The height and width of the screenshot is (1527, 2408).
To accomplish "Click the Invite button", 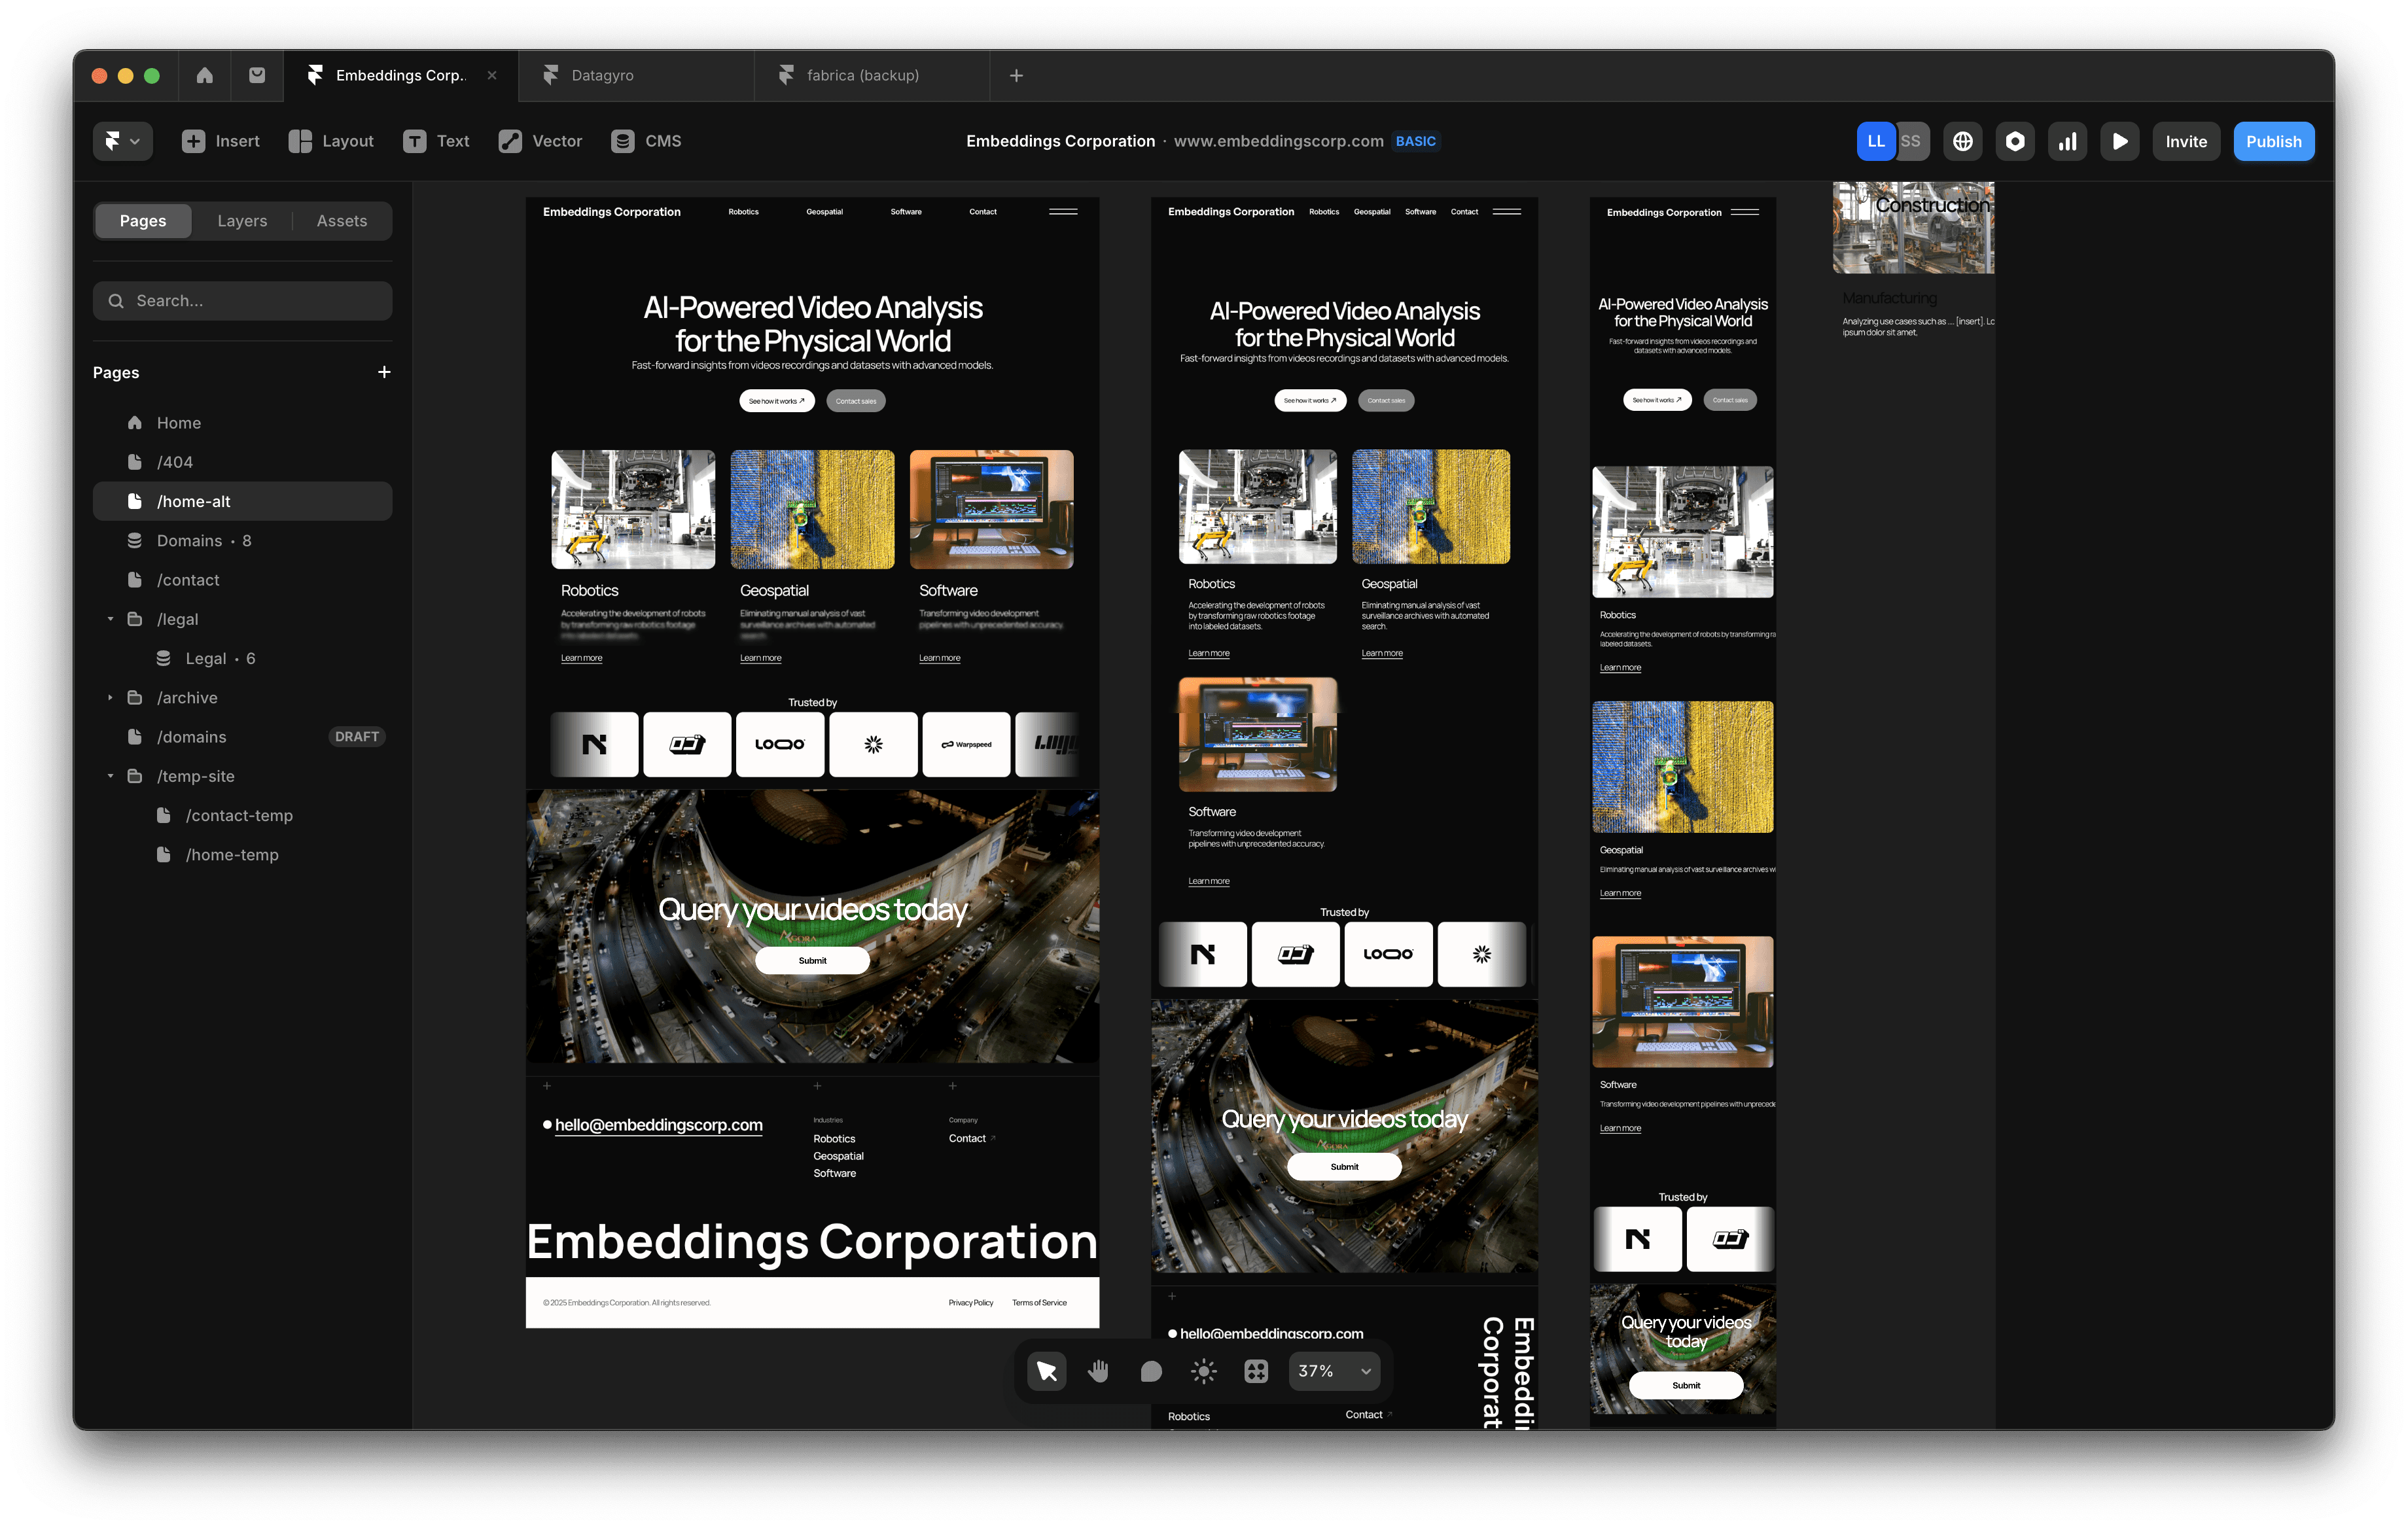I will coord(2185,141).
